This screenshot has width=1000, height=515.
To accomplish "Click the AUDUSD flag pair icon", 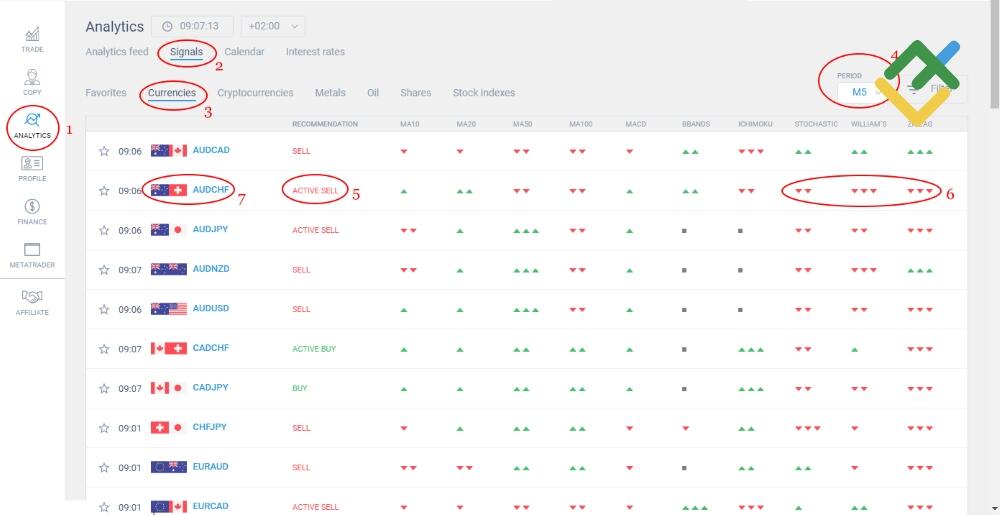I will 169,308.
